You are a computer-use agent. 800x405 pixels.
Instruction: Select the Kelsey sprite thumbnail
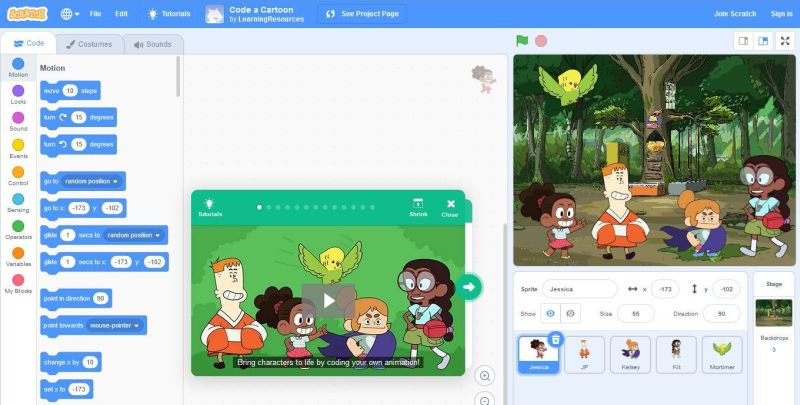[631, 355]
